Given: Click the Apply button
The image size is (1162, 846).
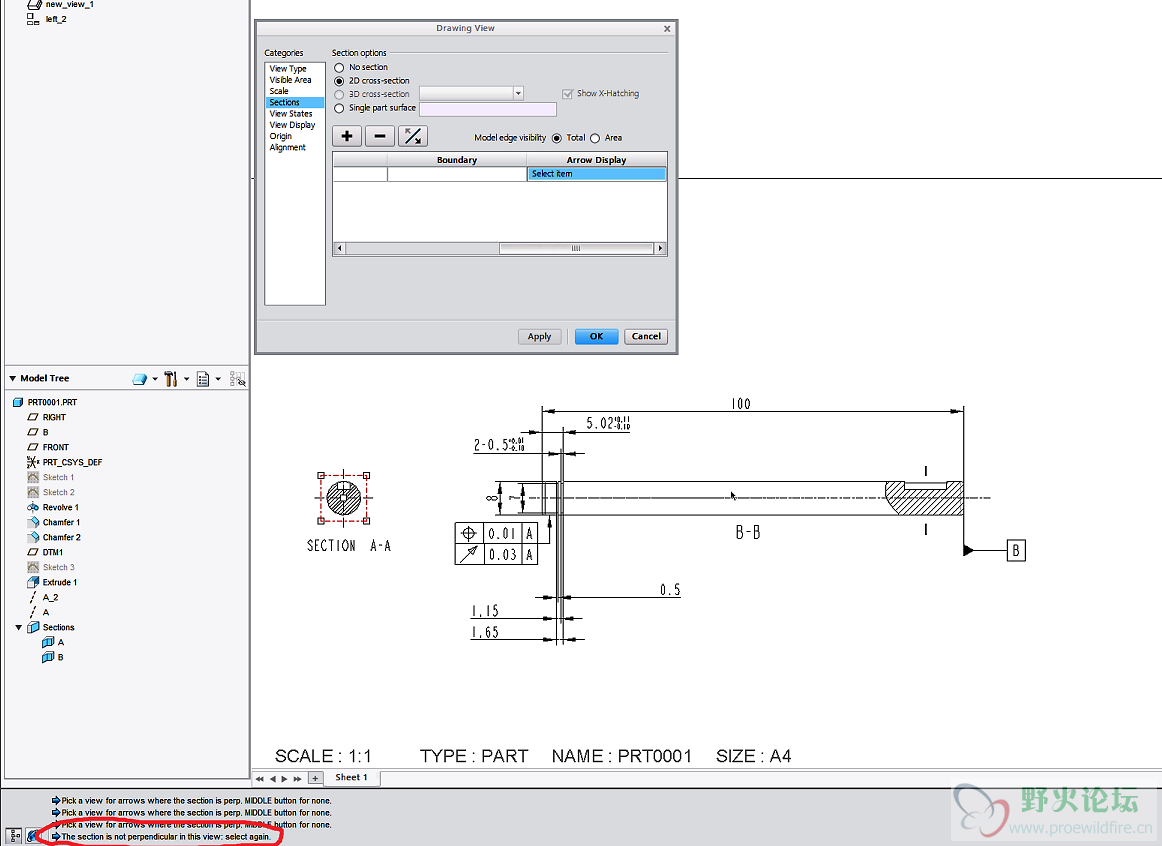Looking at the screenshot, I should point(540,336).
